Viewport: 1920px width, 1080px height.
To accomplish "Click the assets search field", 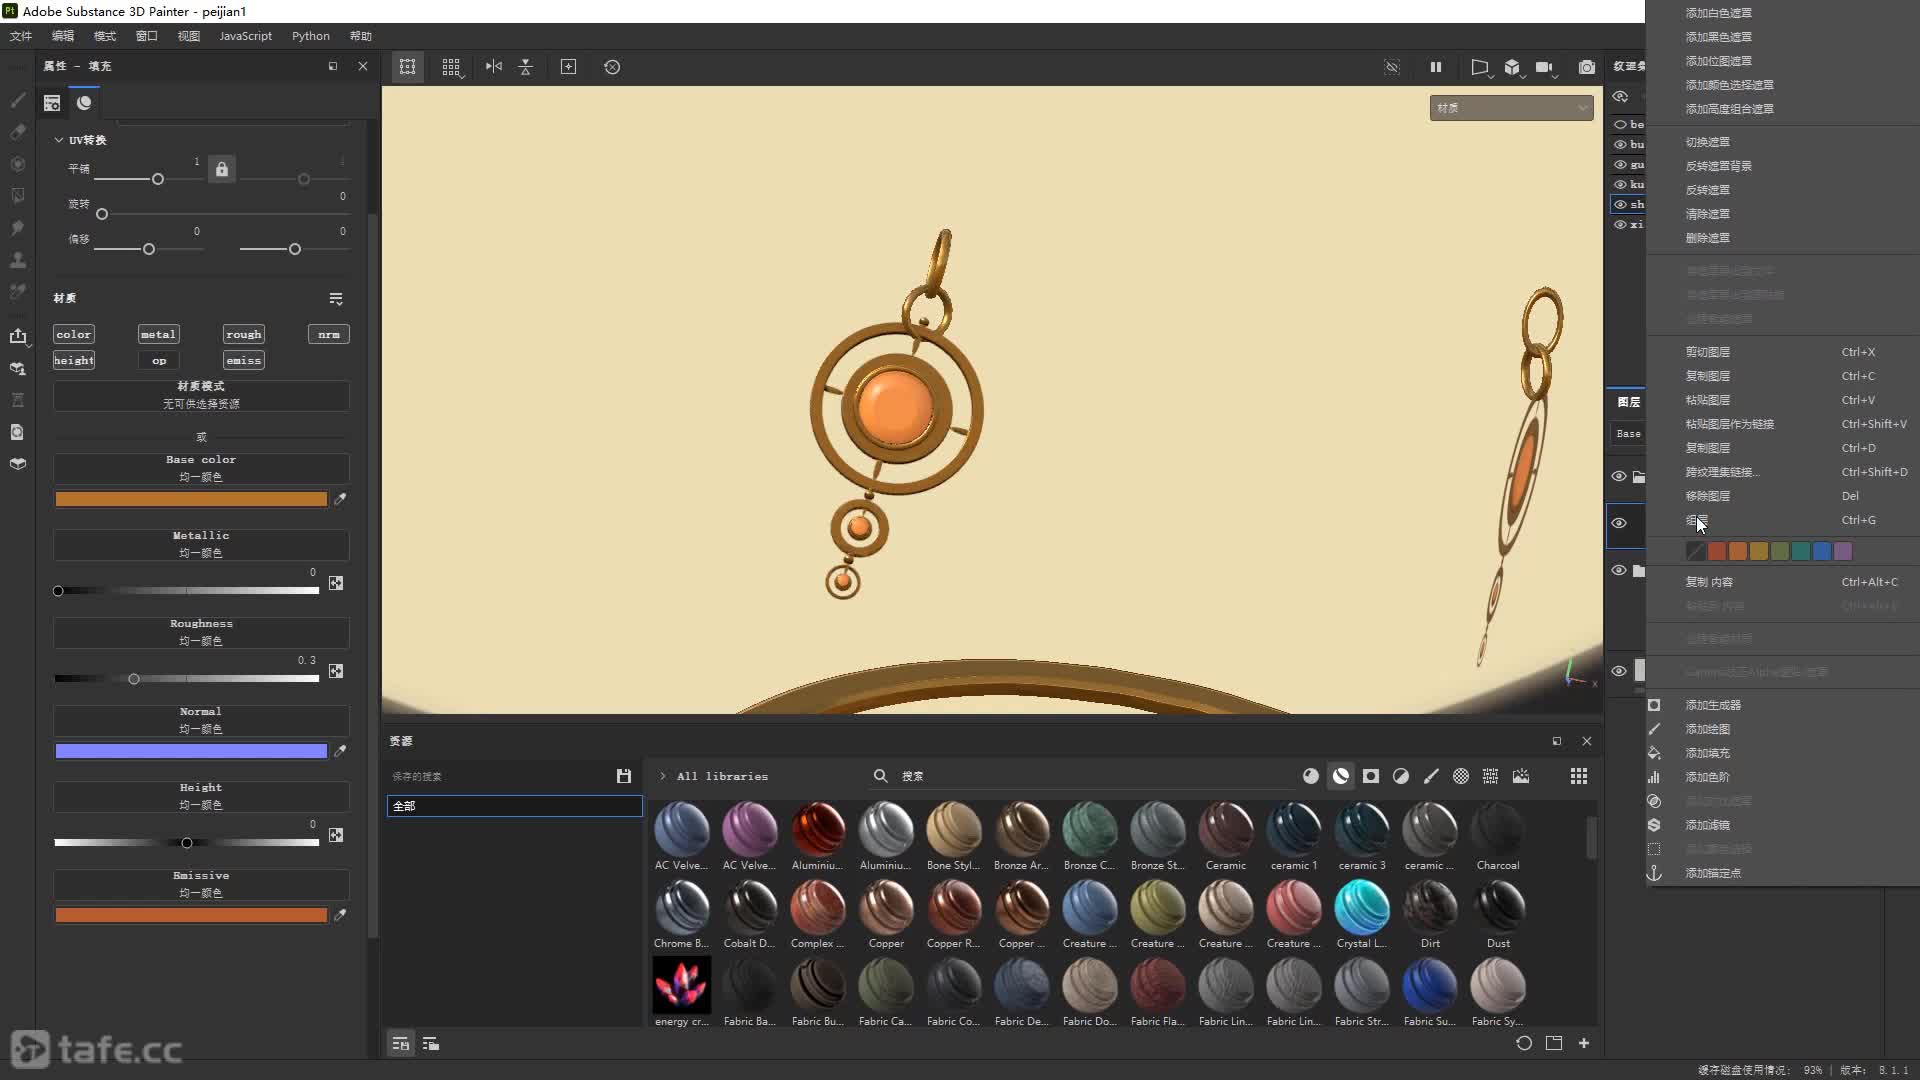I will click(1080, 776).
